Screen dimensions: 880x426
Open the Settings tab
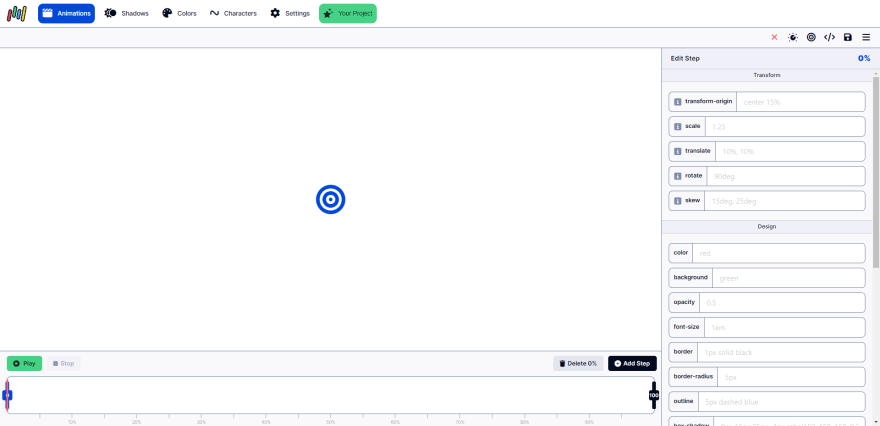point(290,13)
